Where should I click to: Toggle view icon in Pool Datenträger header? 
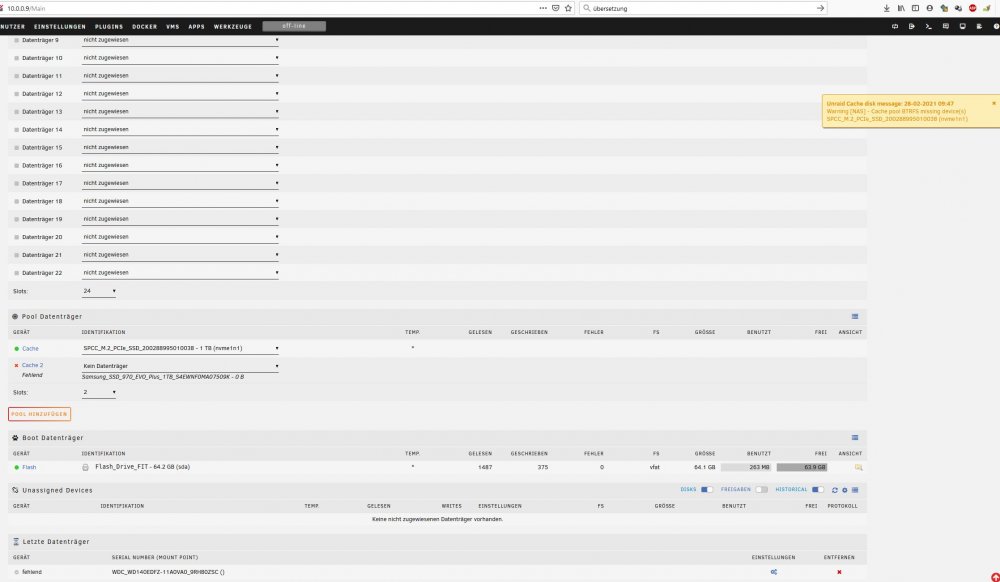855,316
